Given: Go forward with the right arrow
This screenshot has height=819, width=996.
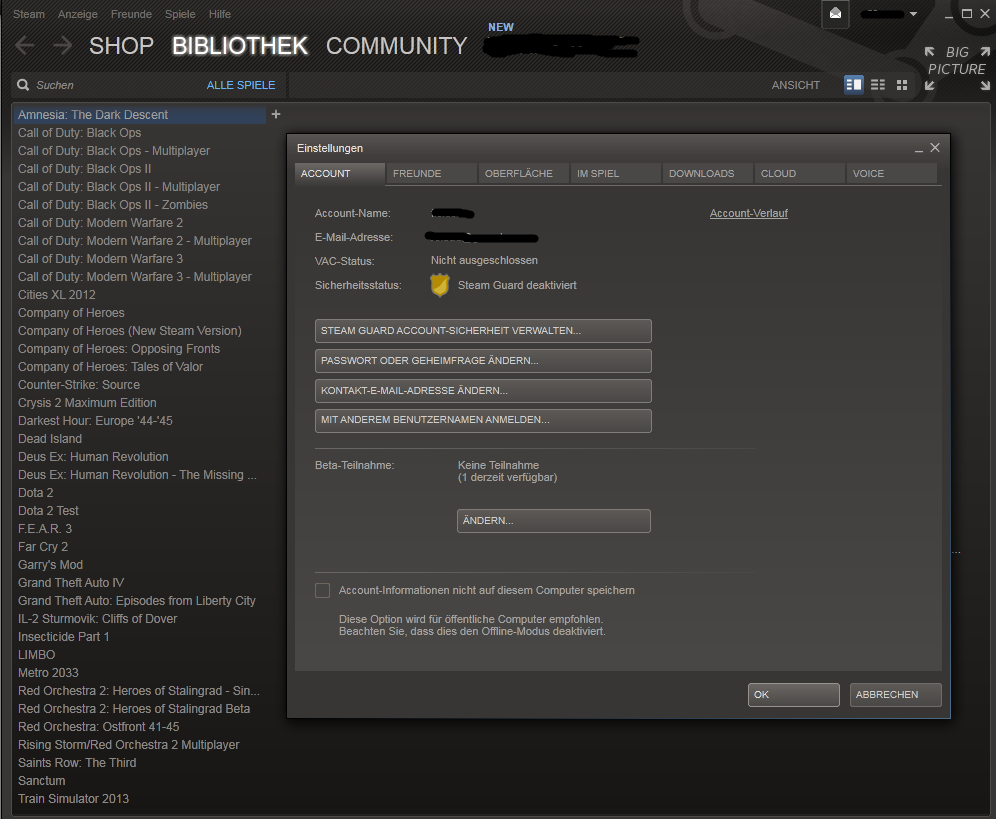Looking at the screenshot, I should pyautogui.click(x=62, y=46).
